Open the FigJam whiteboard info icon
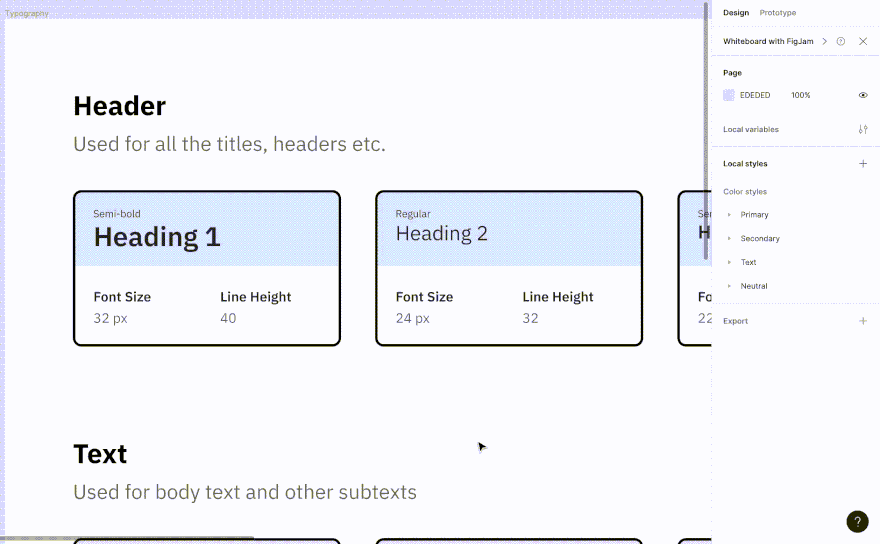The height and width of the screenshot is (544, 880). [841, 41]
